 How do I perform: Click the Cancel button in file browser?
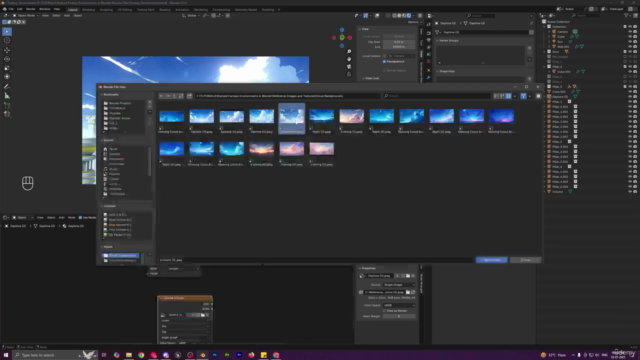526,260
